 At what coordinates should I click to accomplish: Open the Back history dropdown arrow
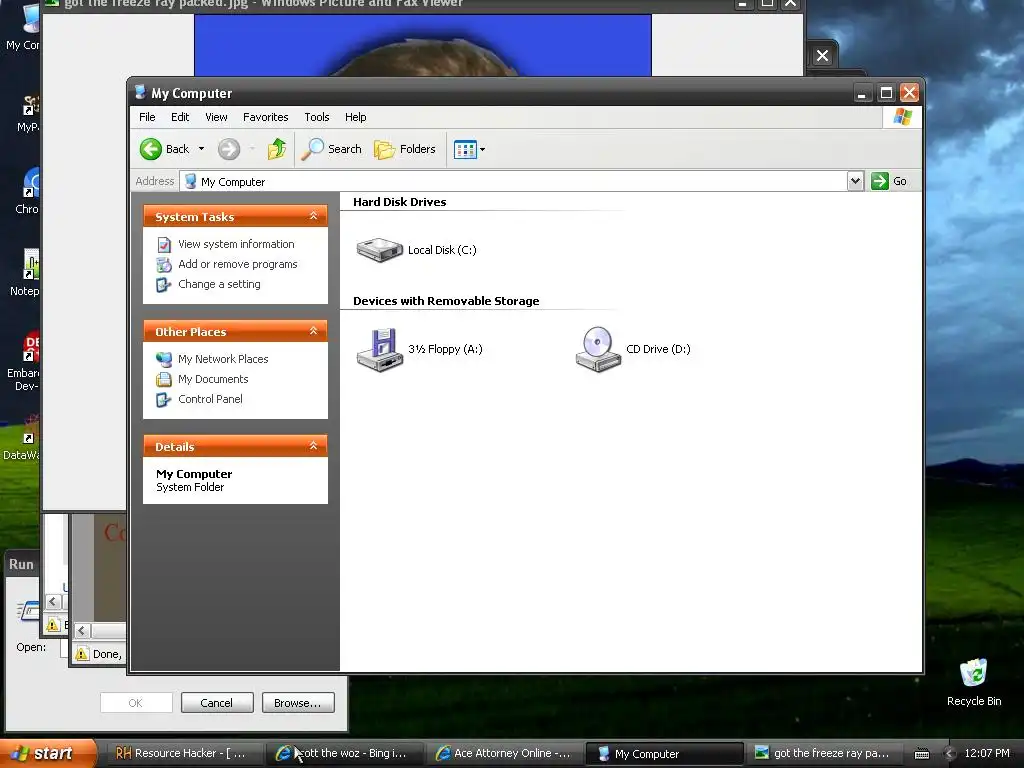point(201,149)
